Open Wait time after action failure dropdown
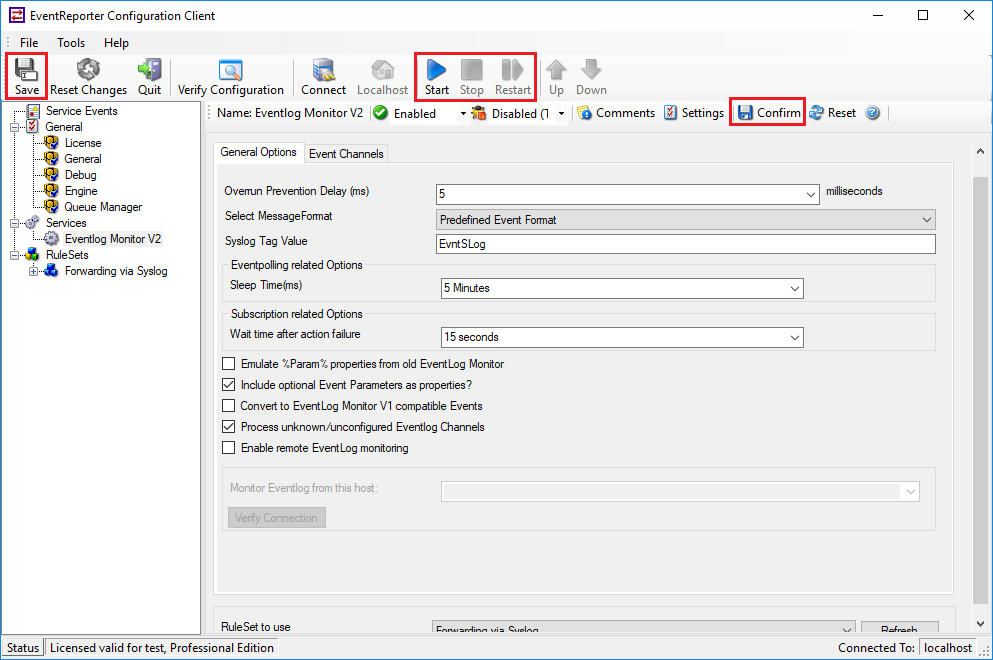 coord(795,337)
